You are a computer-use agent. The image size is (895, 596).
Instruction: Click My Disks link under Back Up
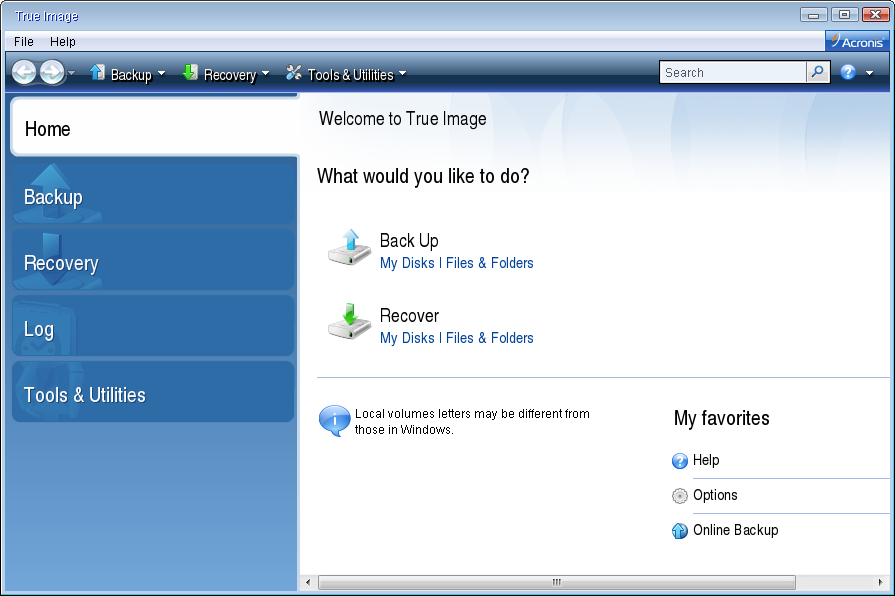(x=407, y=263)
